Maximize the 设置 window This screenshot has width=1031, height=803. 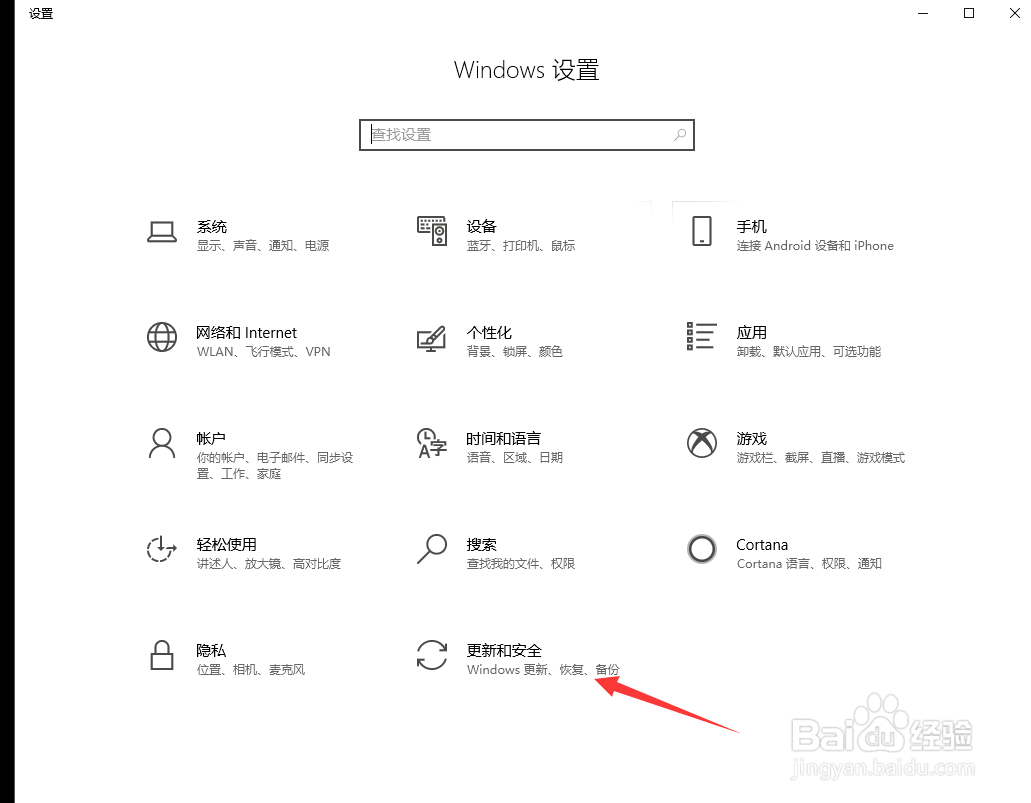(969, 13)
